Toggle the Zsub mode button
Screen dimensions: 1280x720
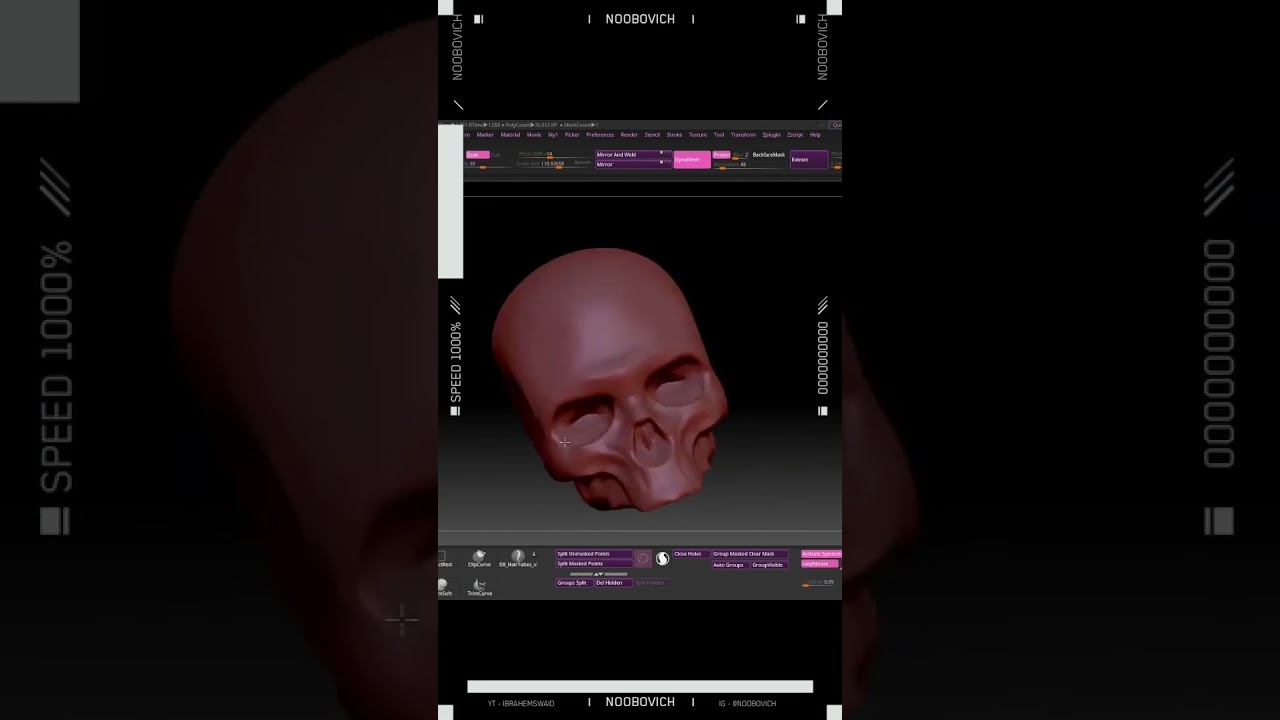tap(477, 155)
